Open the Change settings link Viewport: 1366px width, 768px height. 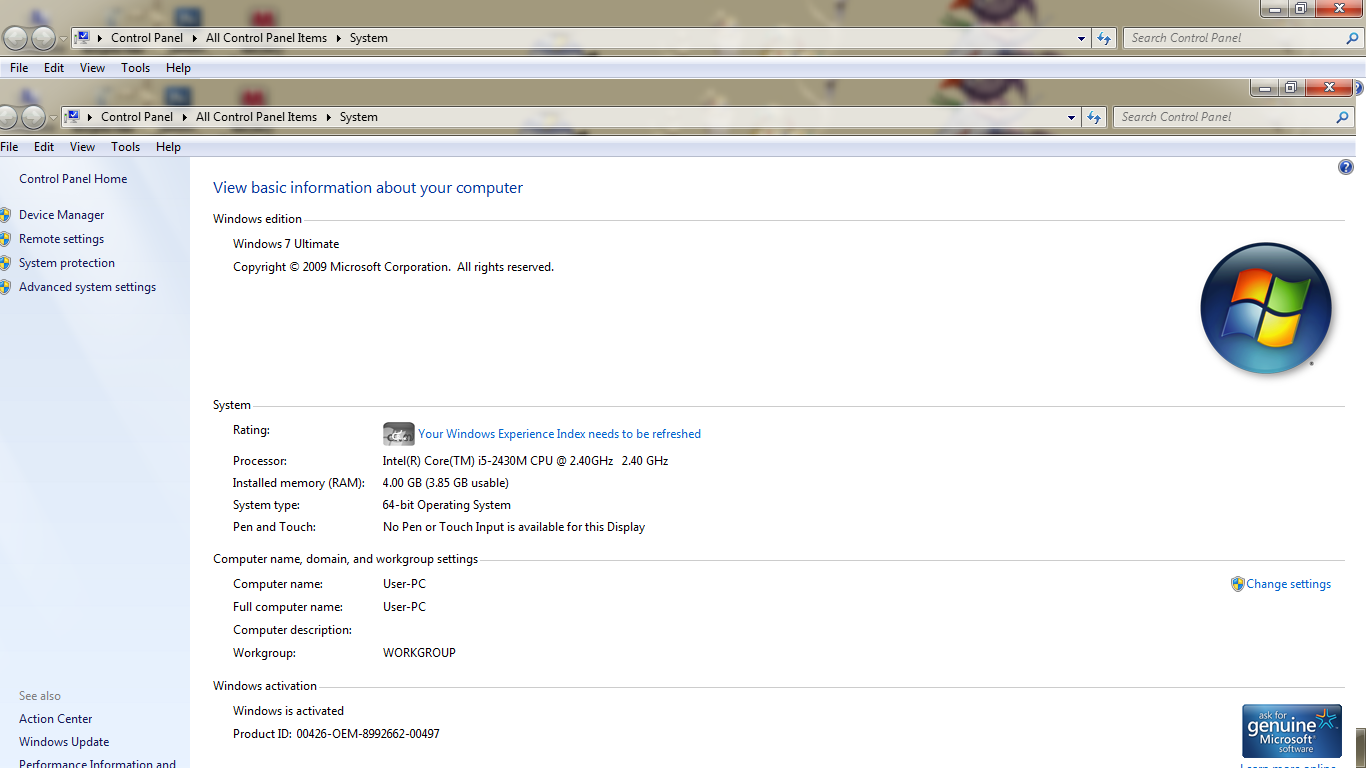point(1288,584)
